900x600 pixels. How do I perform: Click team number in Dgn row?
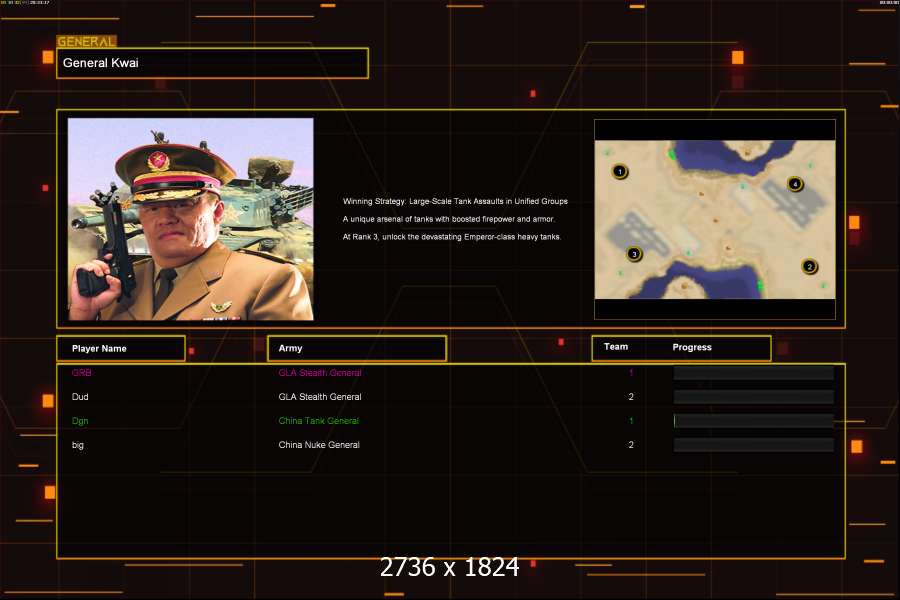631,421
